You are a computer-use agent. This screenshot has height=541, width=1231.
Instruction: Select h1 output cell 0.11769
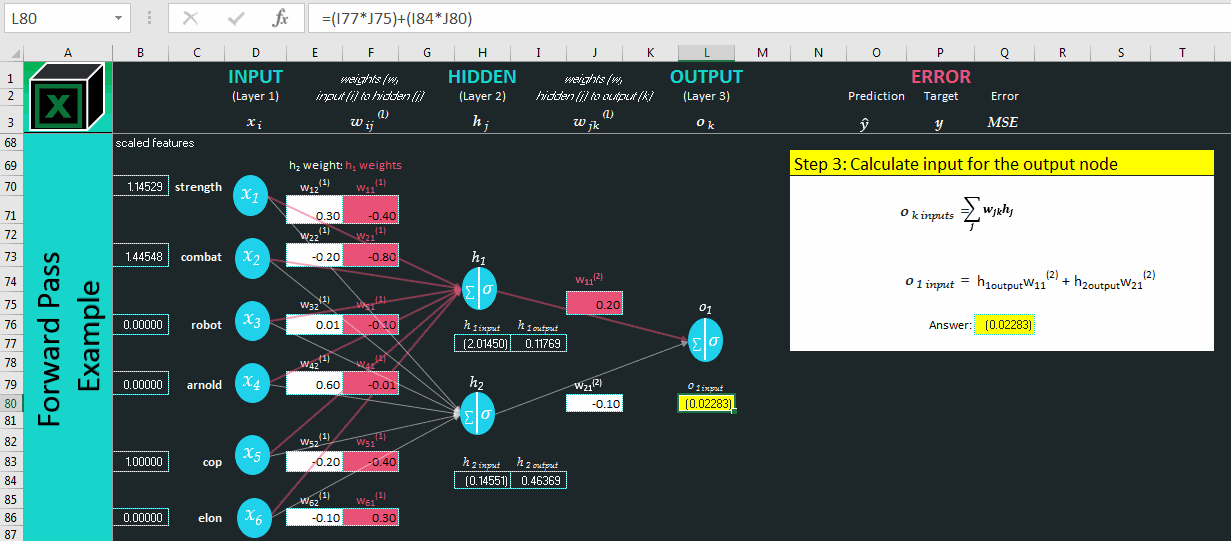pyautogui.click(x=538, y=343)
